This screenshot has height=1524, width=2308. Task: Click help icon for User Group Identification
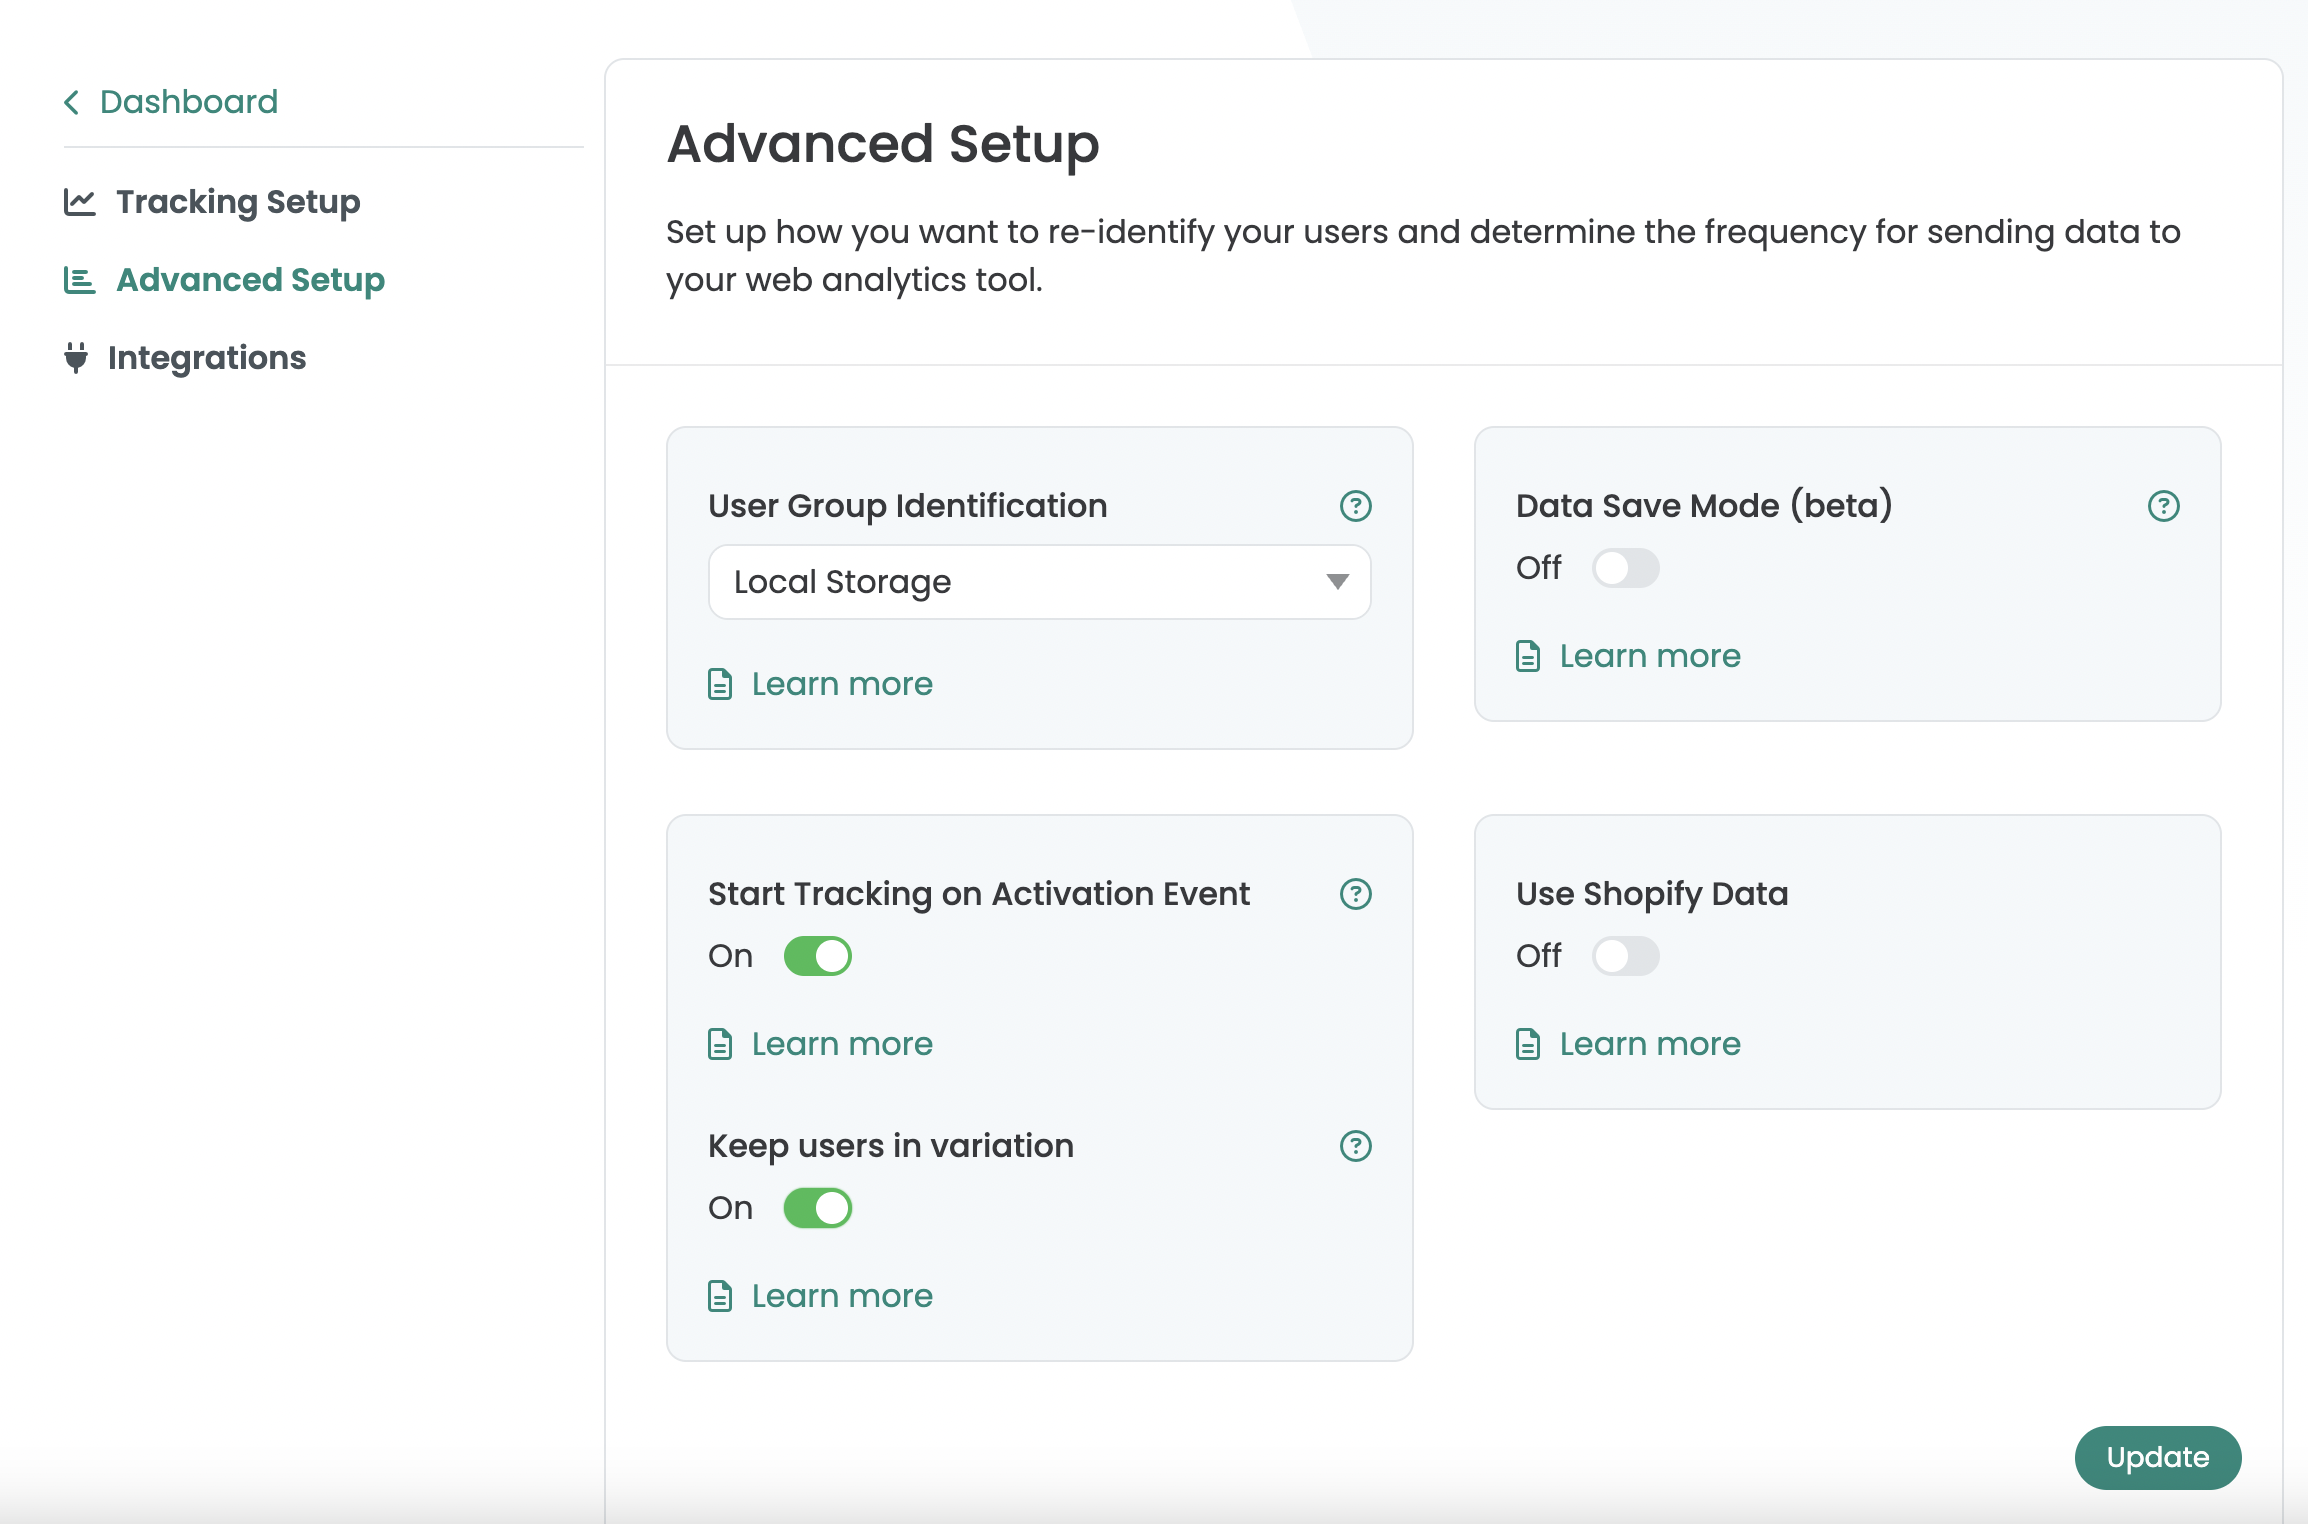[1355, 506]
